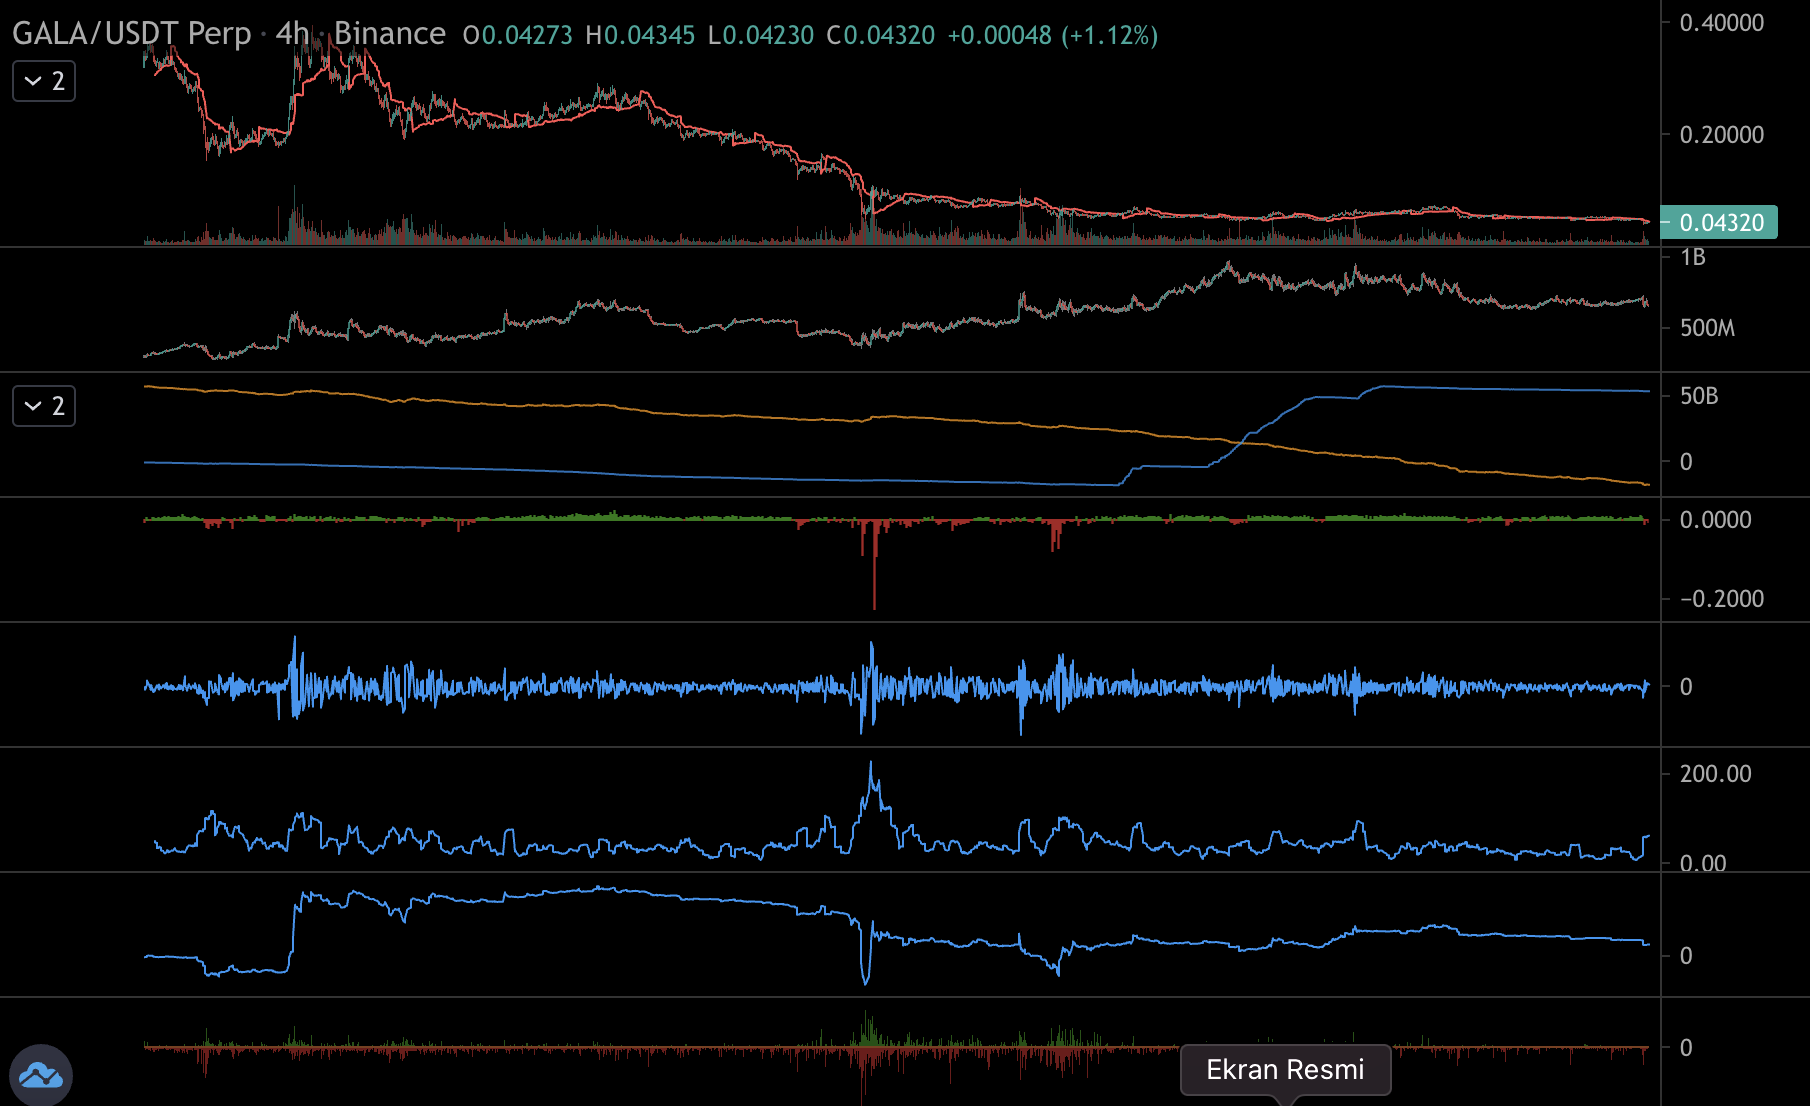Click the 0.40000 price axis label
Viewport: 1810px width, 1106px height.
[1721, 23]
